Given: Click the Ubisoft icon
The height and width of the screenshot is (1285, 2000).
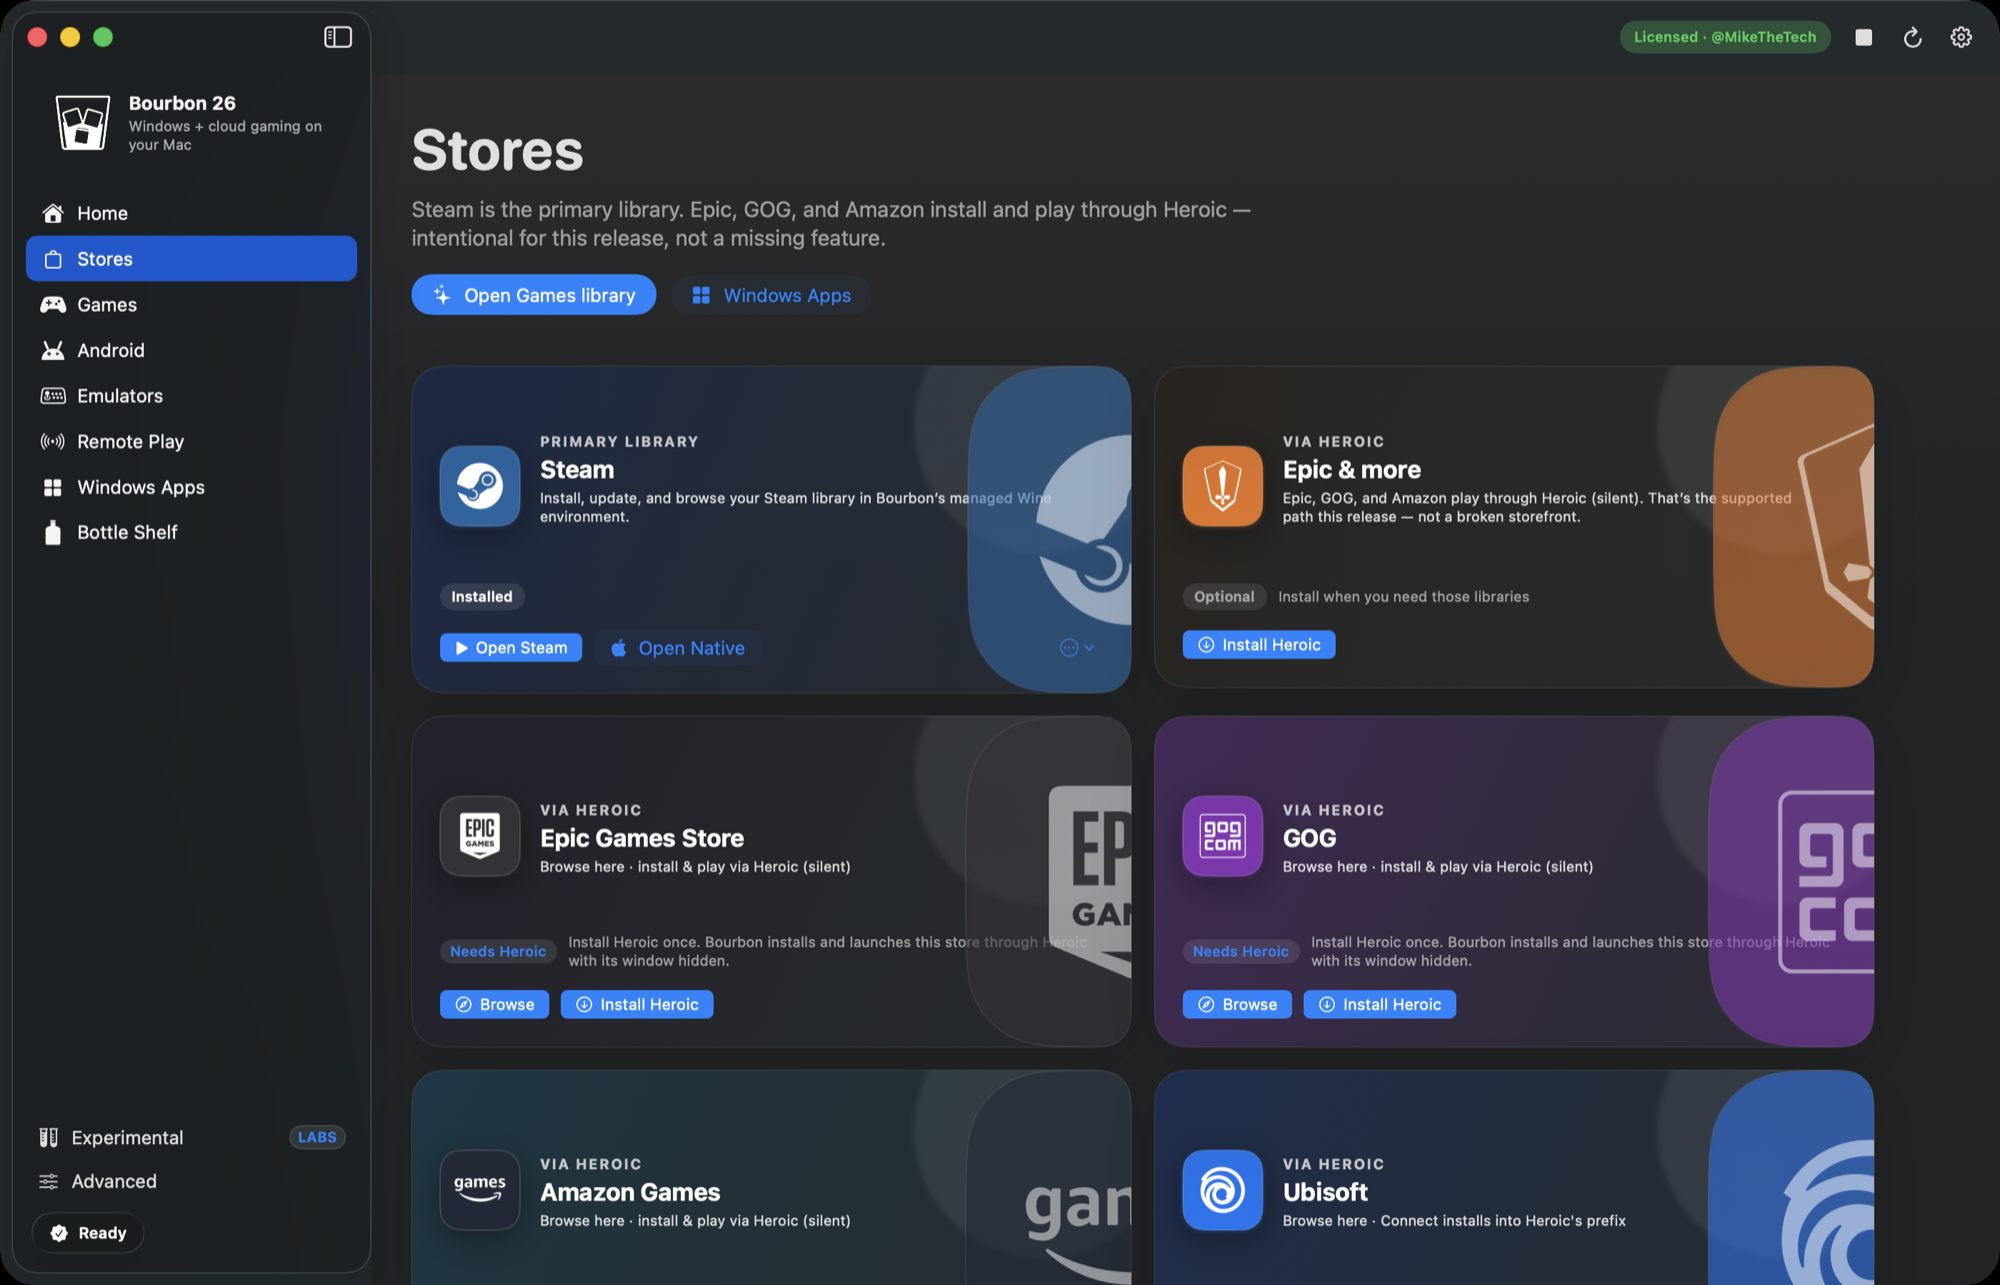Looking at the screenshot, I should pos(1222,1190).
